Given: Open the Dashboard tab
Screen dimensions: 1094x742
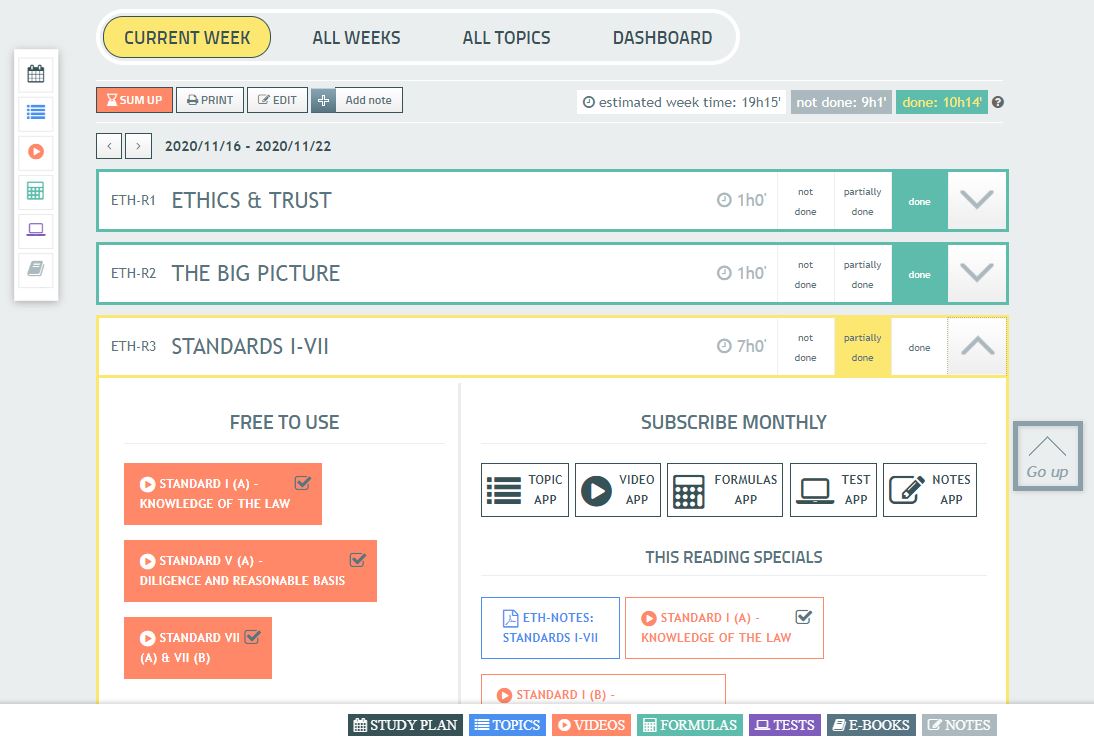Looking at the screenshot, I should click(662, 38).
